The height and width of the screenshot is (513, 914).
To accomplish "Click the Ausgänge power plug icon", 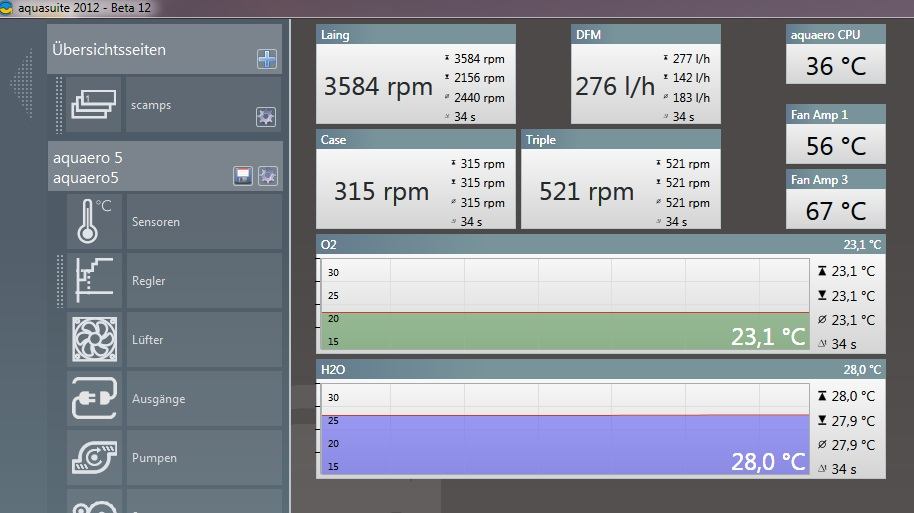I will (94, 399).
